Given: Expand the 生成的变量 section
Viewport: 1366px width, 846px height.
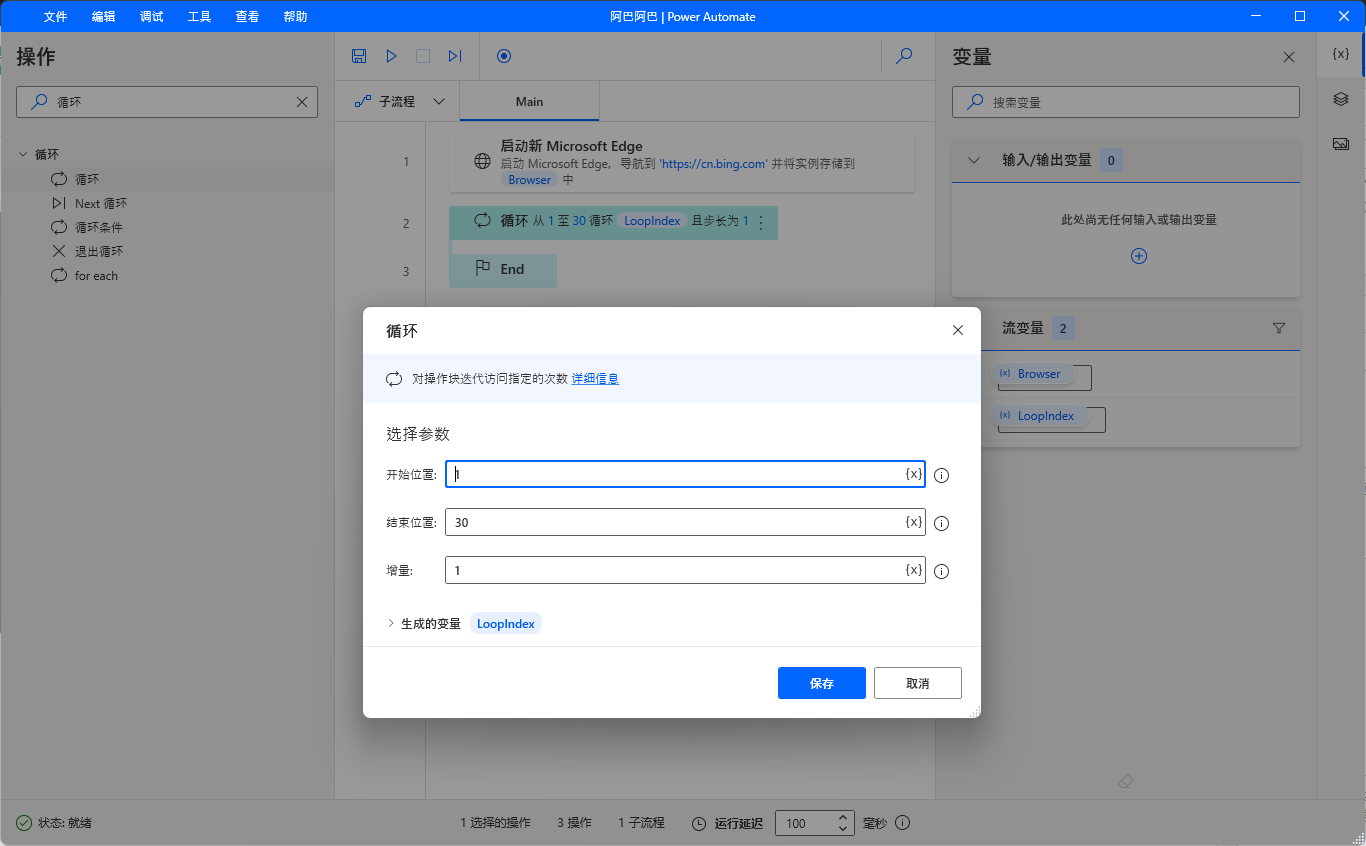Looking at the screenshot, I should (391, 623).
